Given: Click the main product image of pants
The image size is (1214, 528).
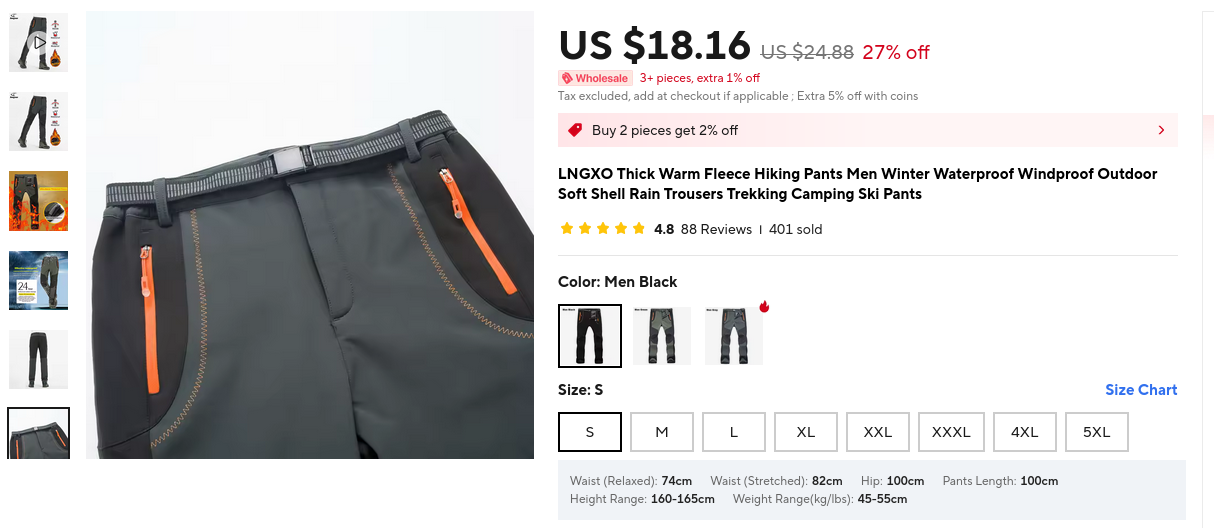Looking at the screenshot, I should pos(310,235).
